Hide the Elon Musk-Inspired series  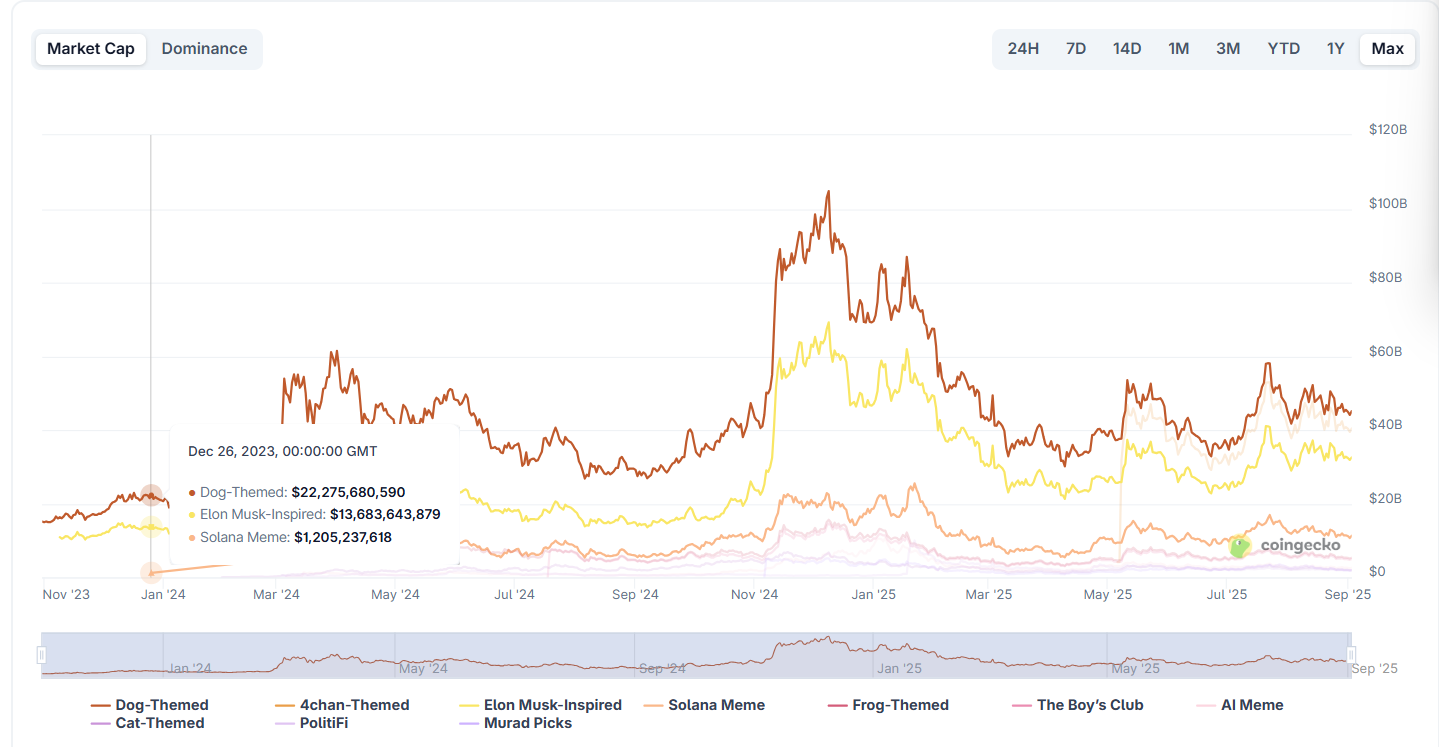[x=540, y=705]
